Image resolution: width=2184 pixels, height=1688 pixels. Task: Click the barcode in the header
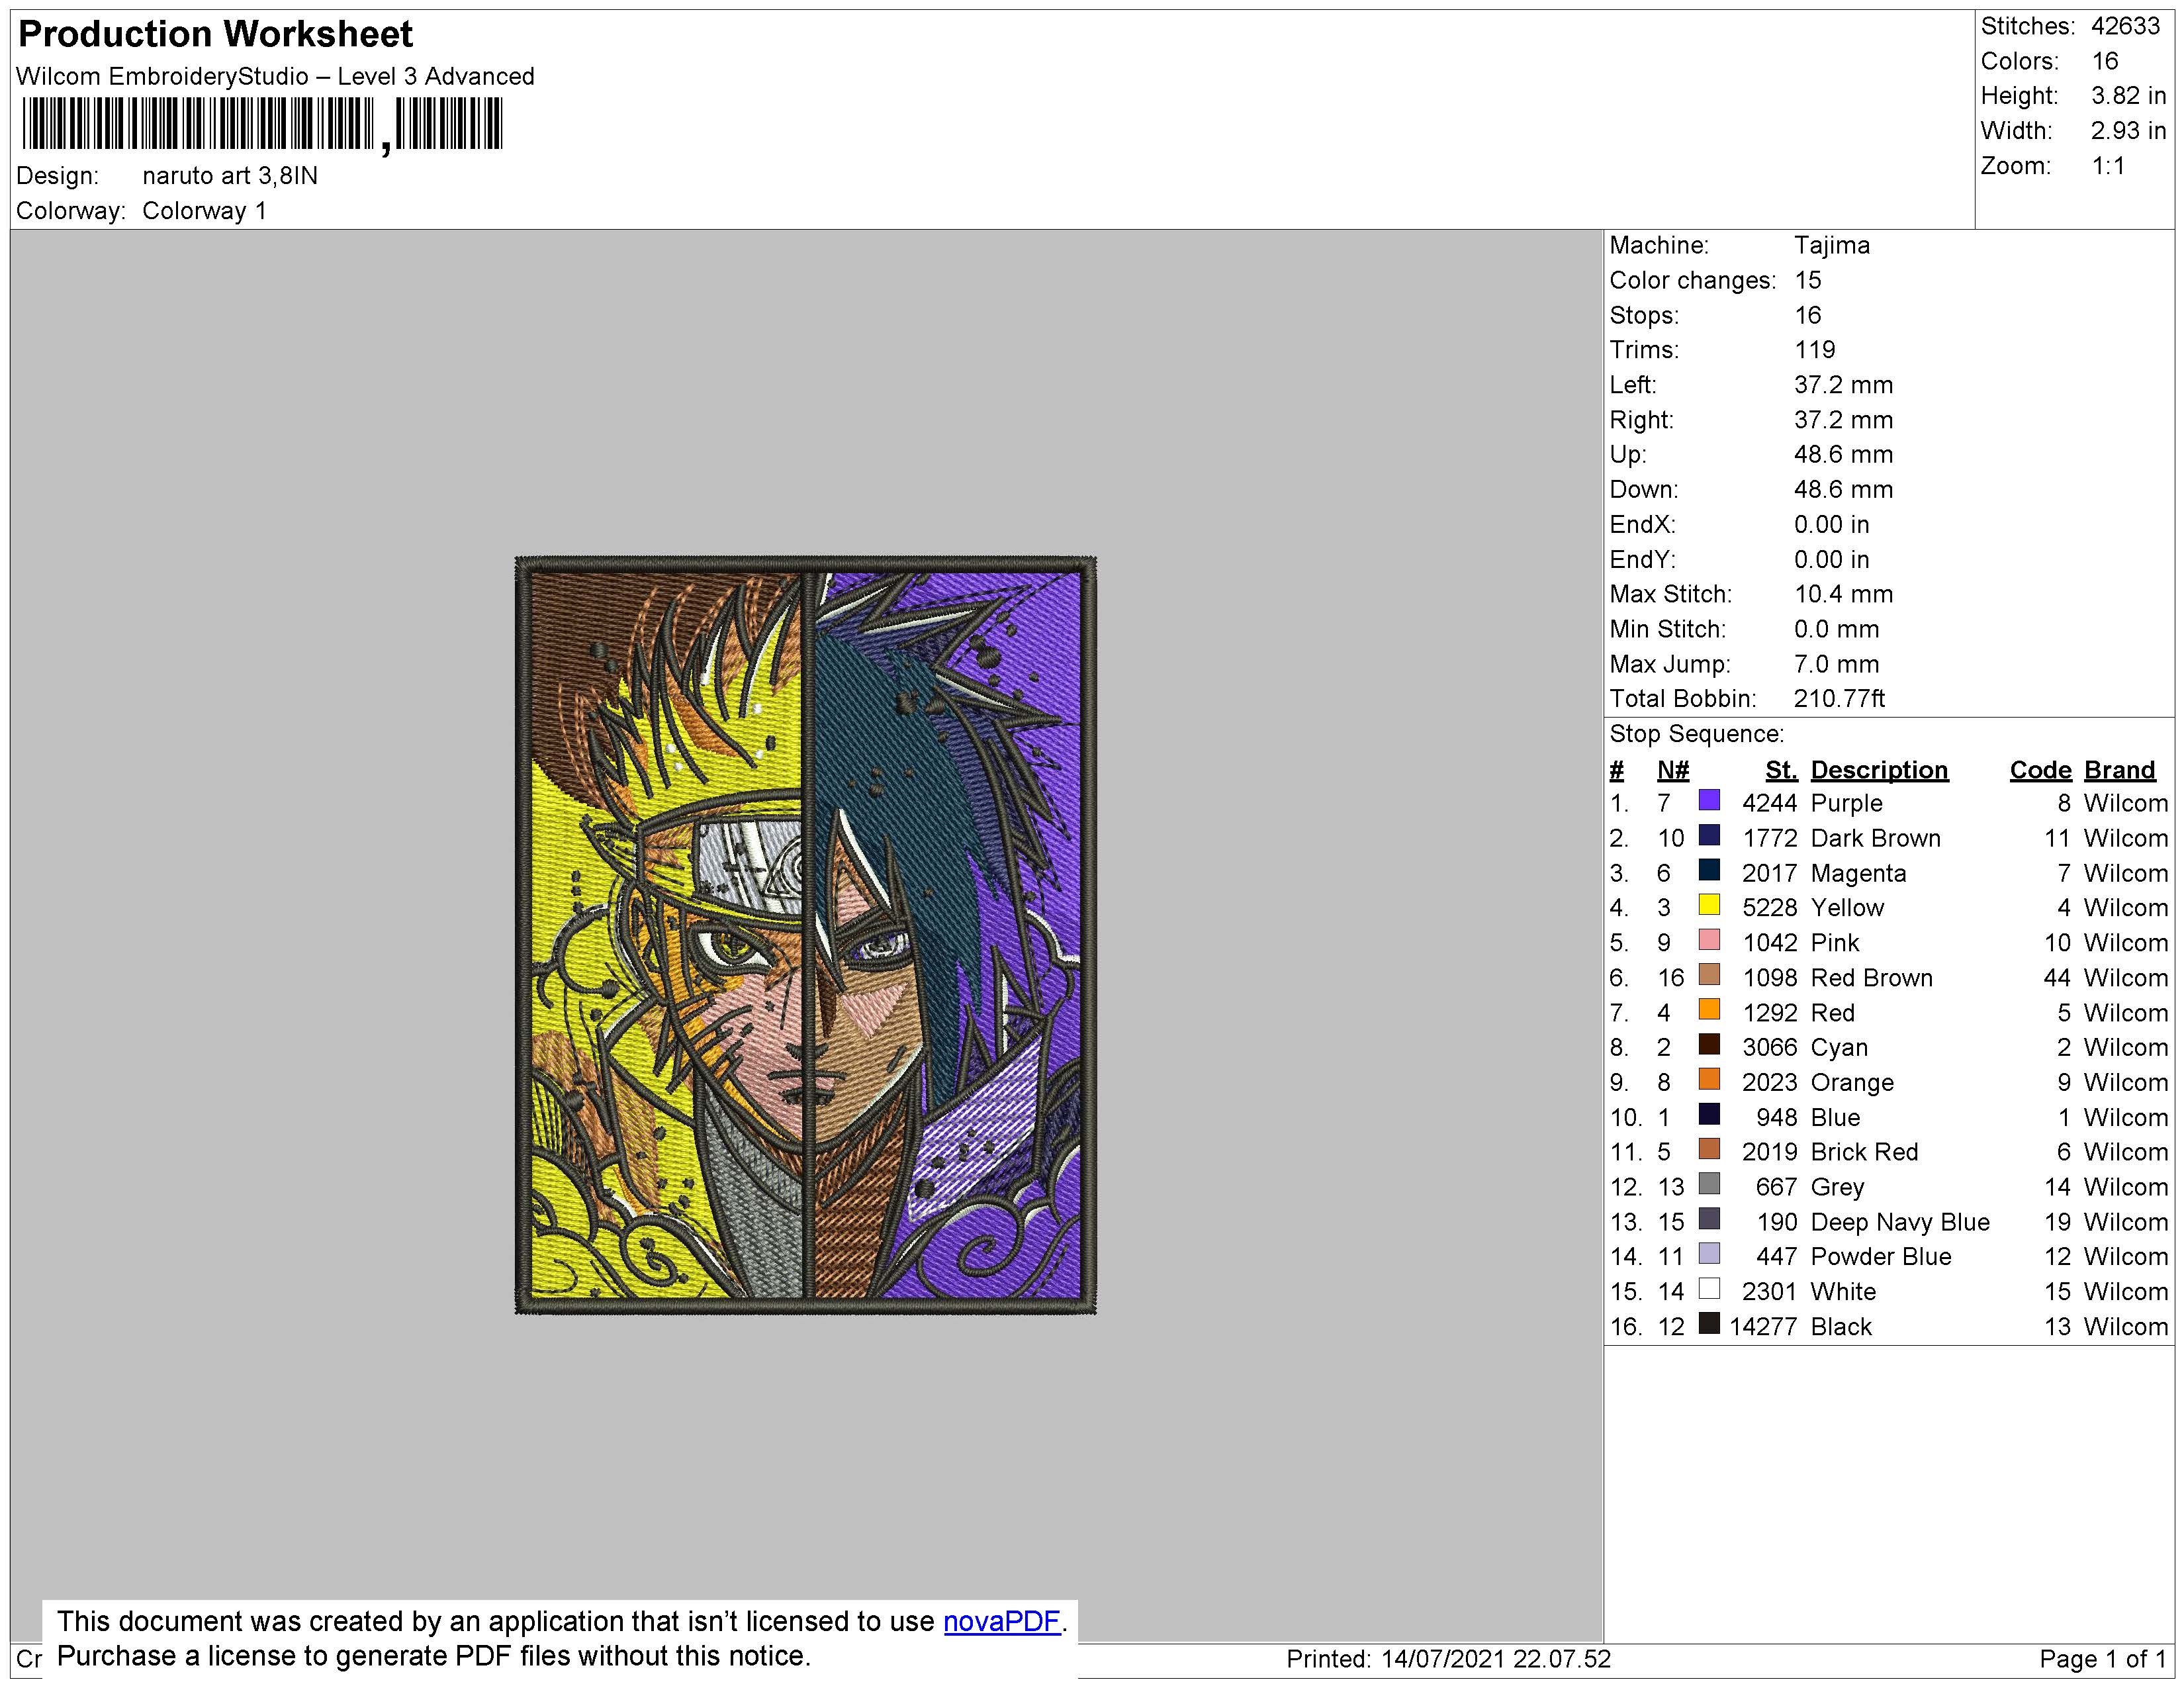point(262,125)
